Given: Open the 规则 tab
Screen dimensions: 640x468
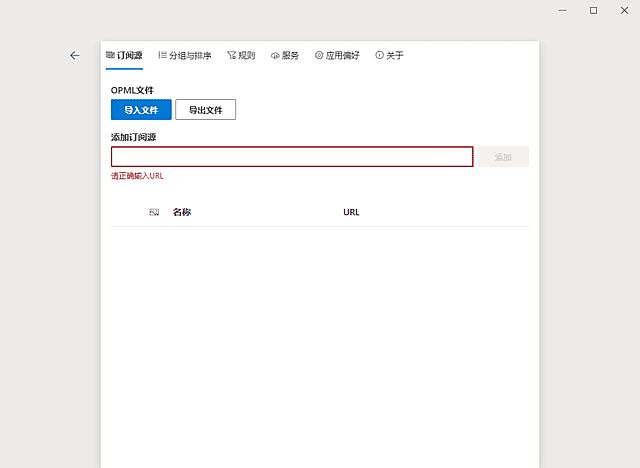Looking at the screenshot, I should point(245,56).
